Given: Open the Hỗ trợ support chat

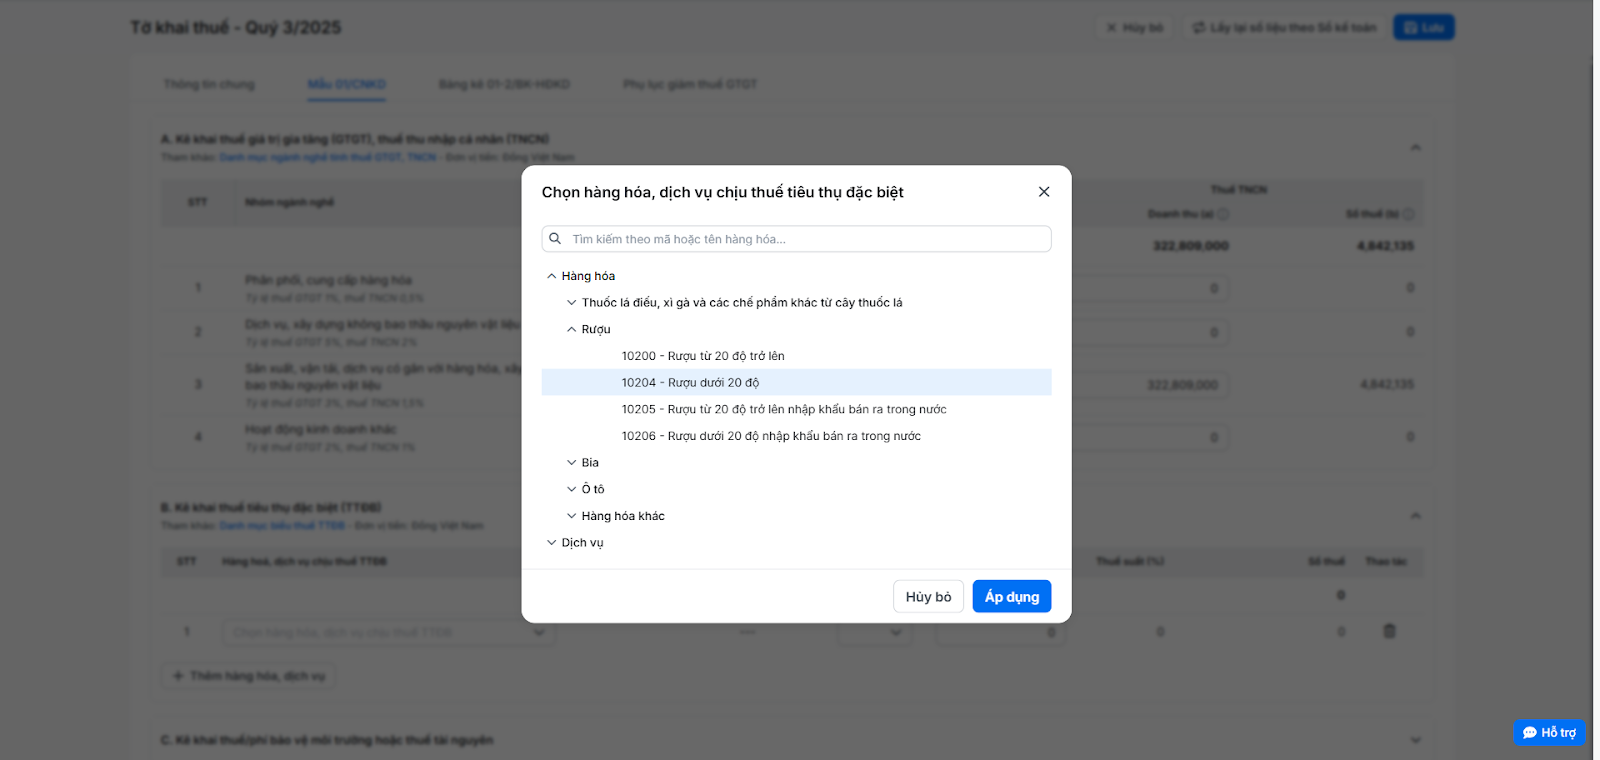Looking at the screenshot, I should 1549,732.
